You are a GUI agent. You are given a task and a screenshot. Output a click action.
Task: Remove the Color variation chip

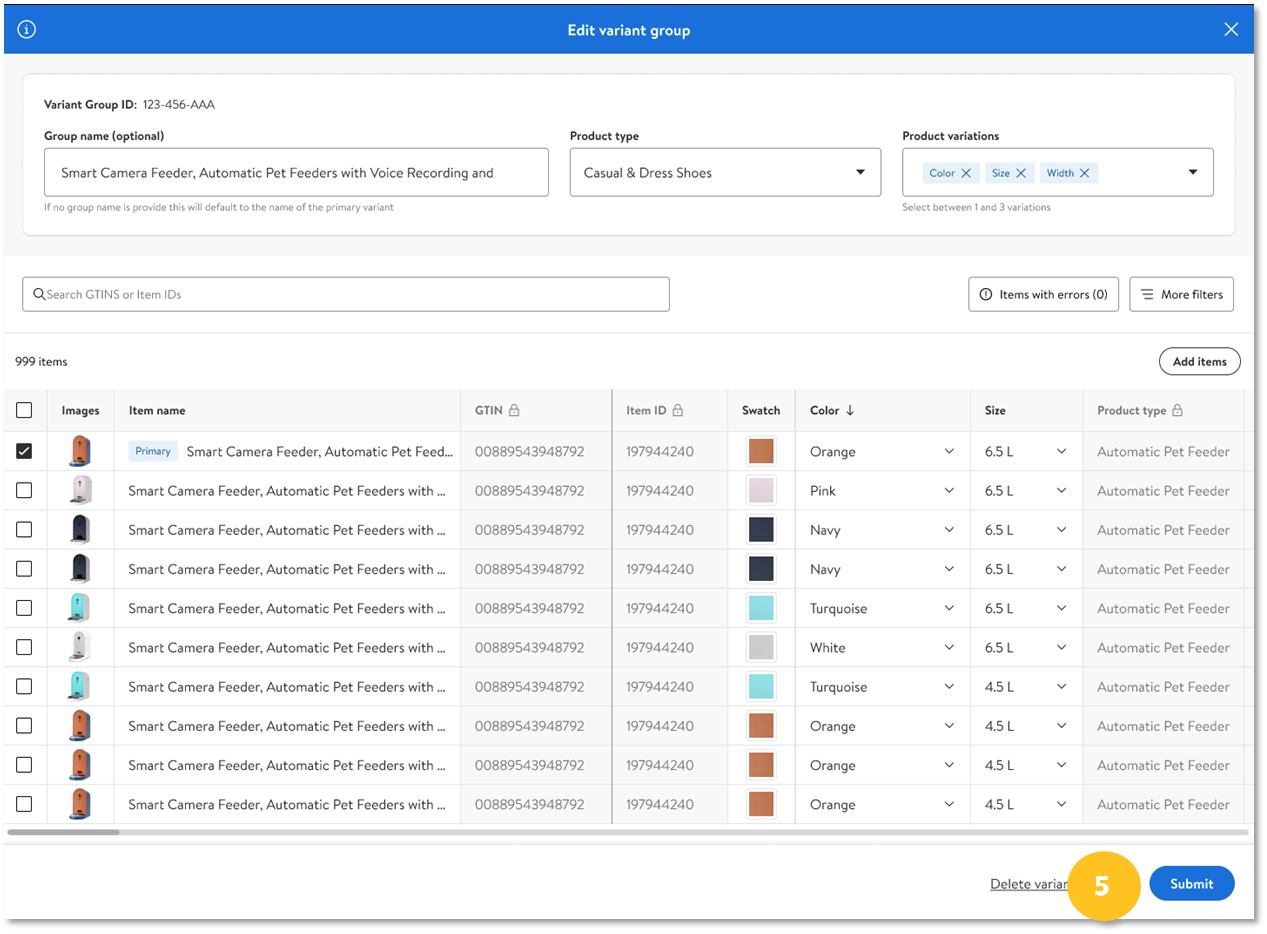click(966, 173)
